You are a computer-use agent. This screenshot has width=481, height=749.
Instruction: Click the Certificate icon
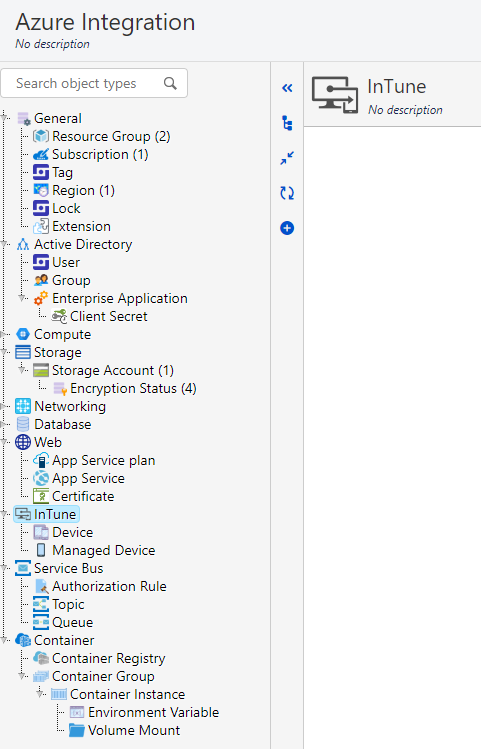[x=41, y=496]
